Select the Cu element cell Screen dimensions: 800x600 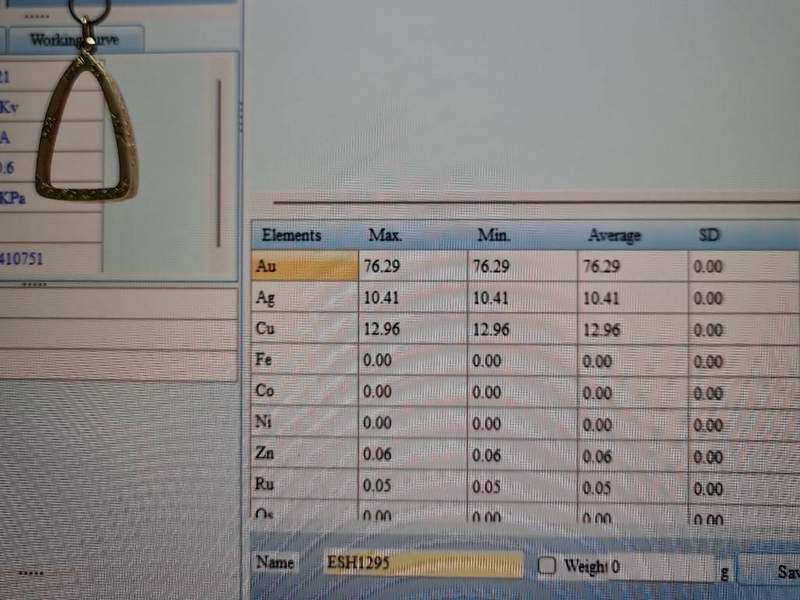[303, 329]
